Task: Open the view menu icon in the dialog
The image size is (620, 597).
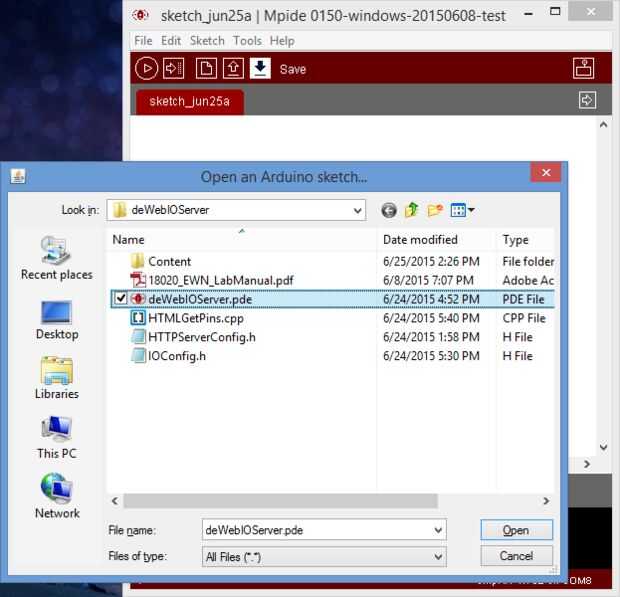Action: point(462,210)
